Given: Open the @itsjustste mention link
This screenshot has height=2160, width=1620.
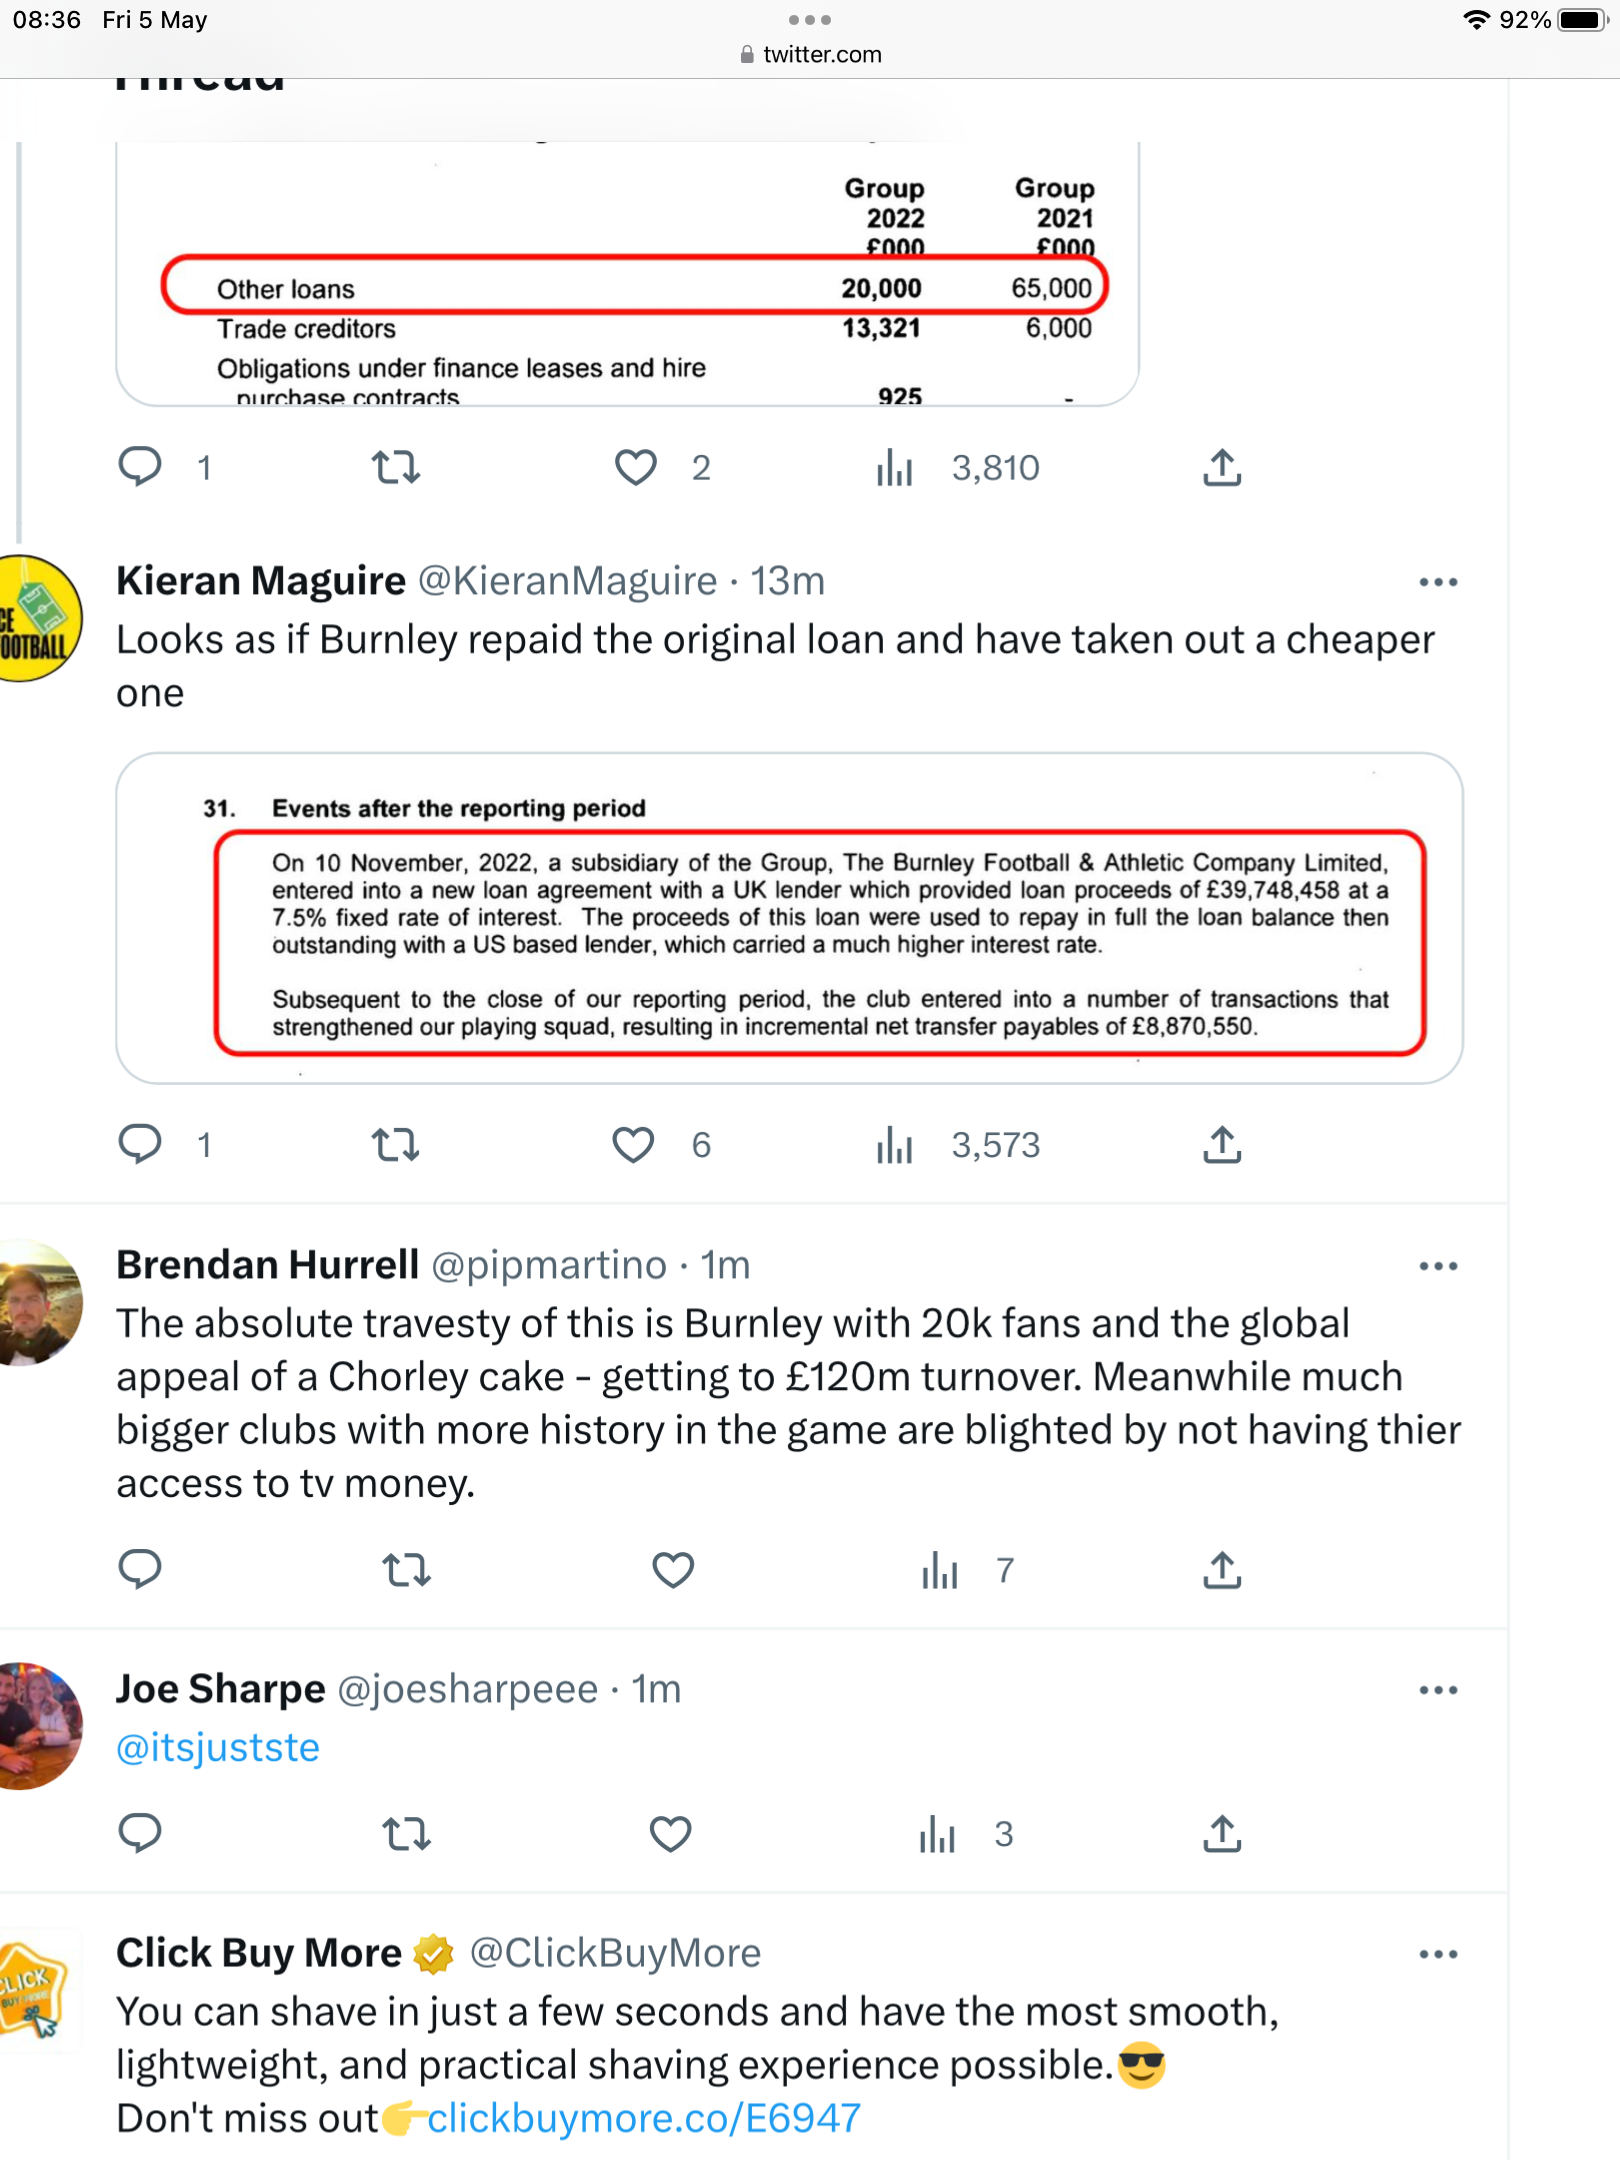Looking at the screenshot, I should click(x=218, y=1748).
